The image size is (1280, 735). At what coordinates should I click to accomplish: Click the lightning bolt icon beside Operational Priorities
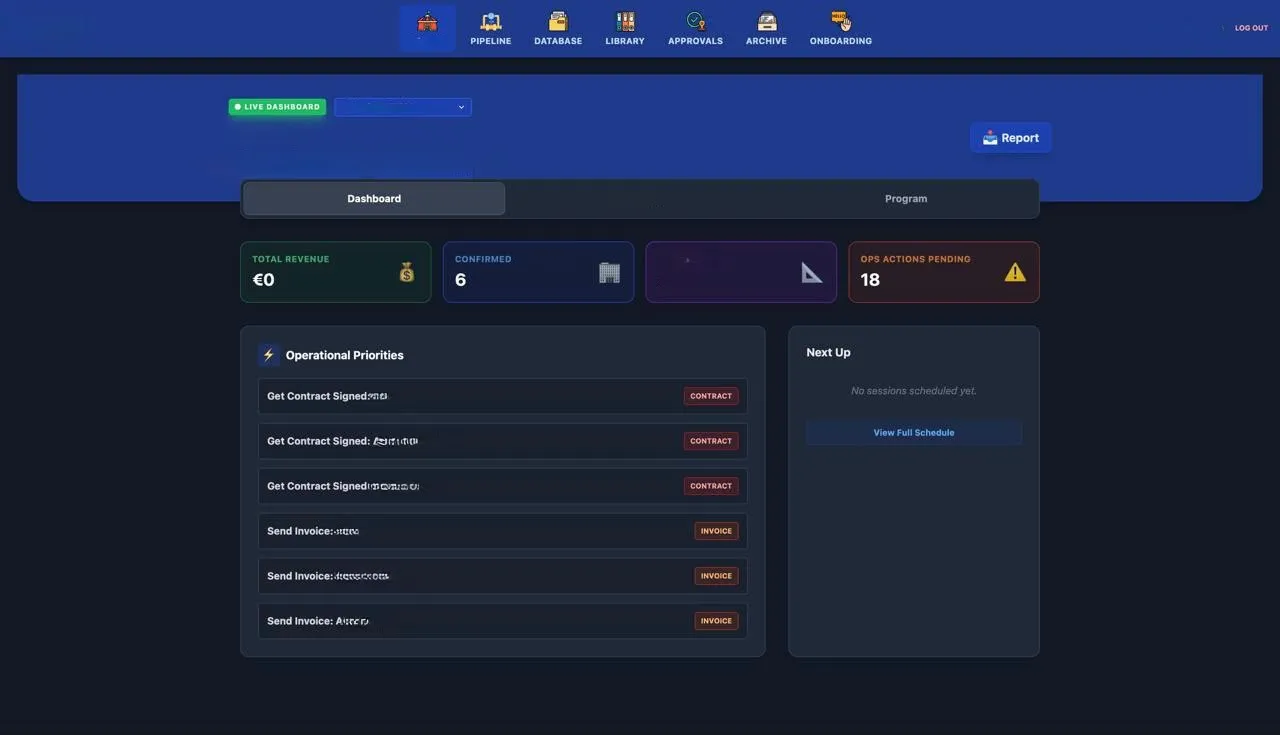268,355
